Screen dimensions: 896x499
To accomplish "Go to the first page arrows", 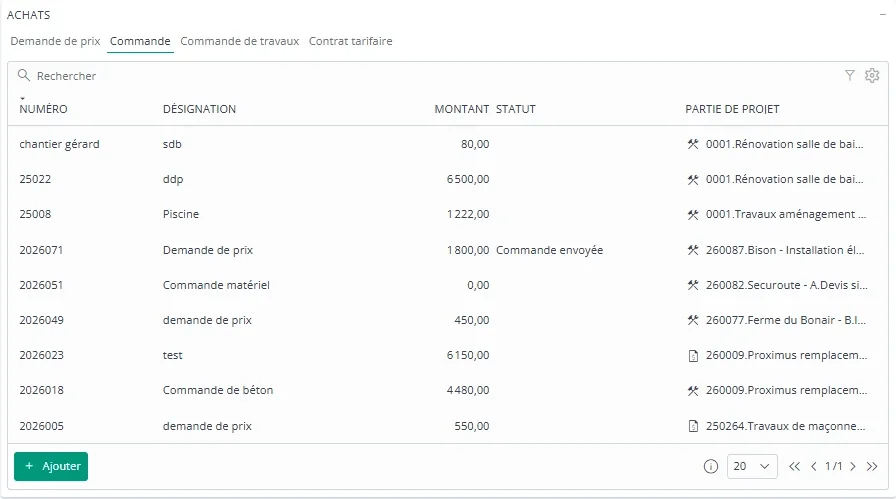I will (x=794, y=466).
